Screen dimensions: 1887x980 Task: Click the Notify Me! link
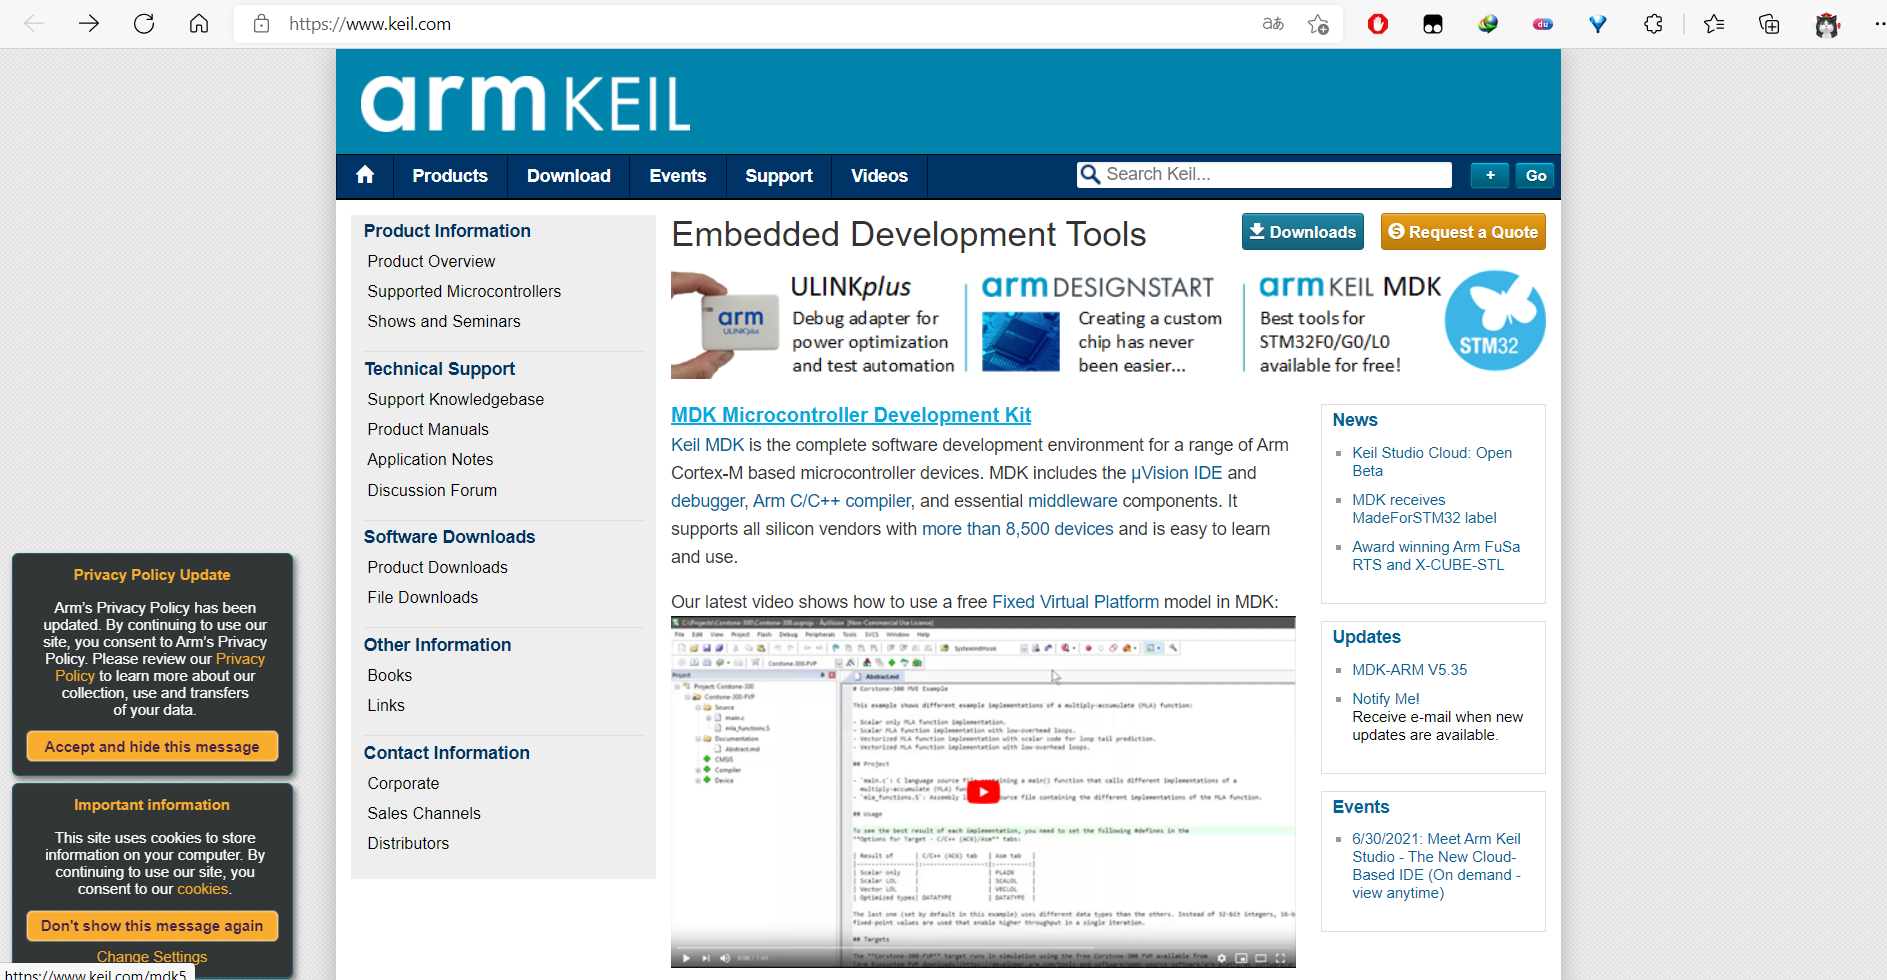tap(1386, 699)
